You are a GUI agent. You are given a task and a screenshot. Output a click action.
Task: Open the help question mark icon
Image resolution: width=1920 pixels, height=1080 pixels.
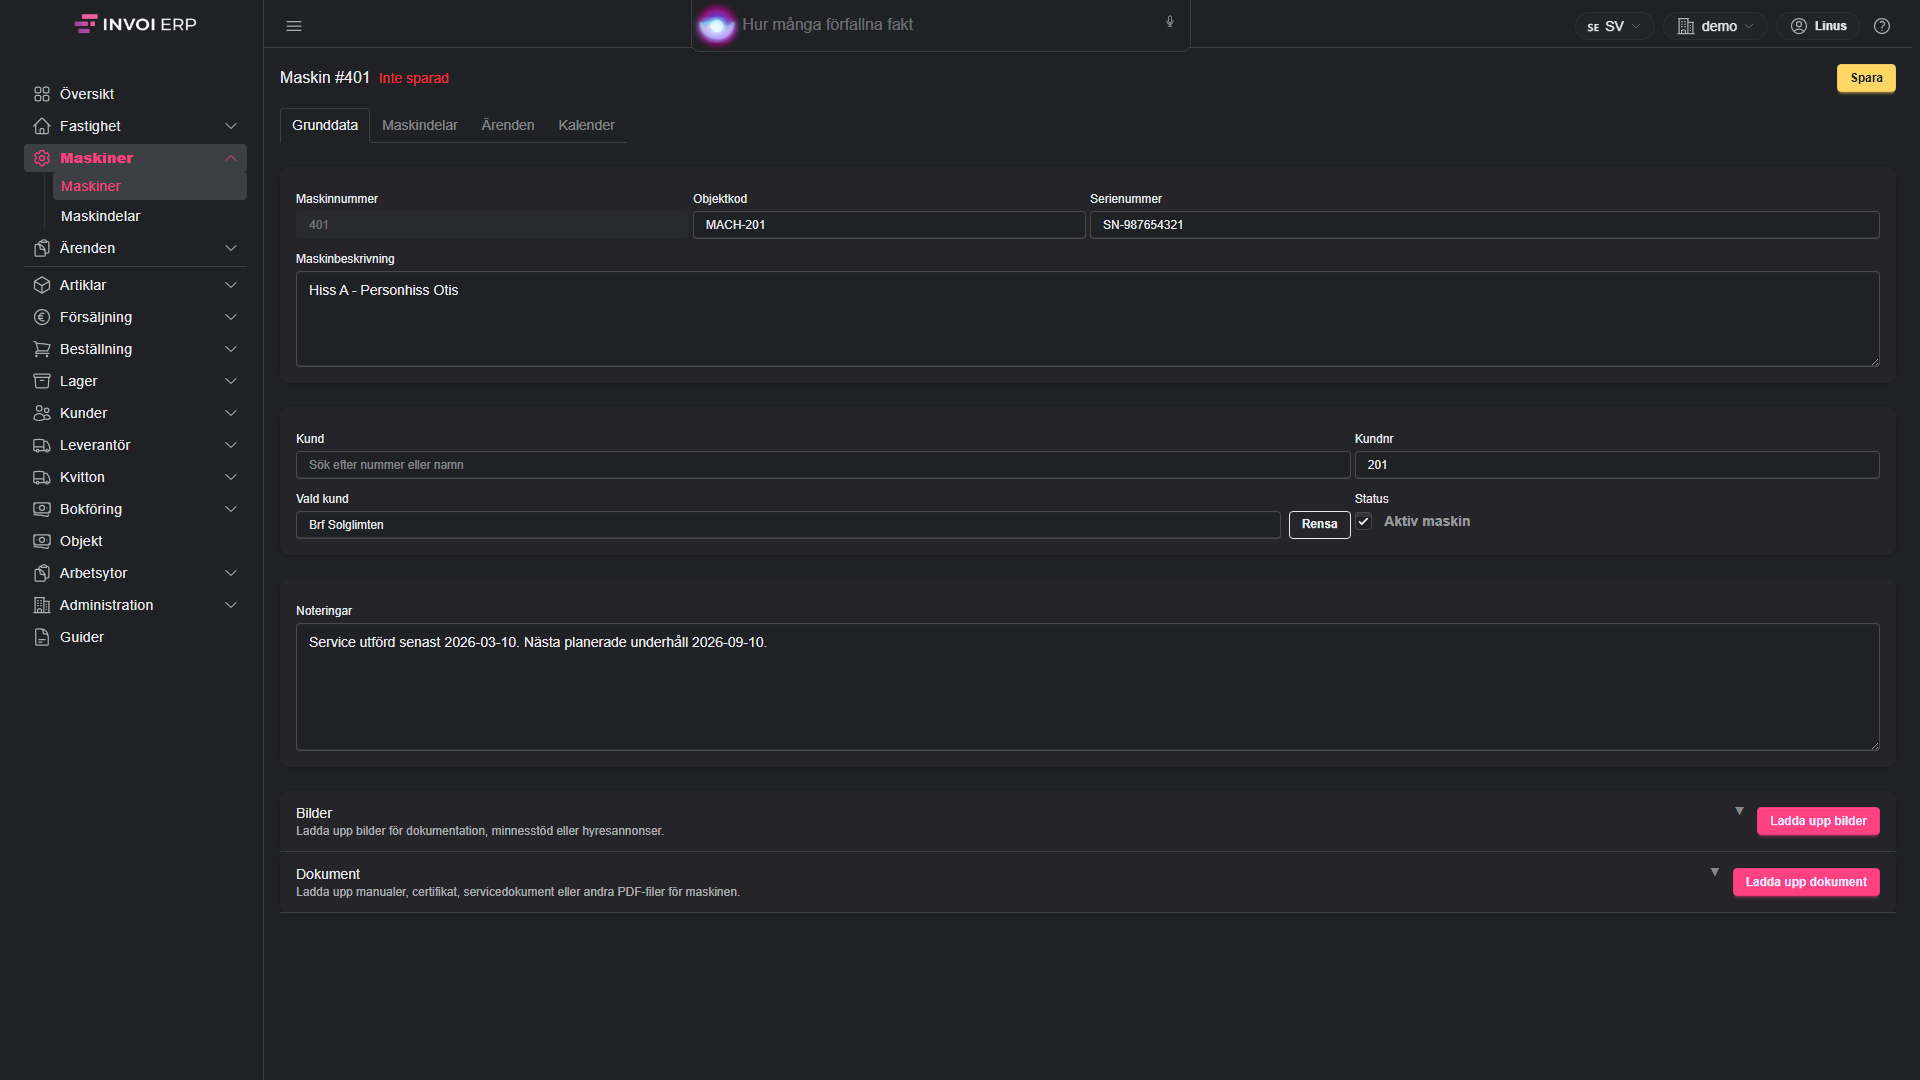(1882, 26)
